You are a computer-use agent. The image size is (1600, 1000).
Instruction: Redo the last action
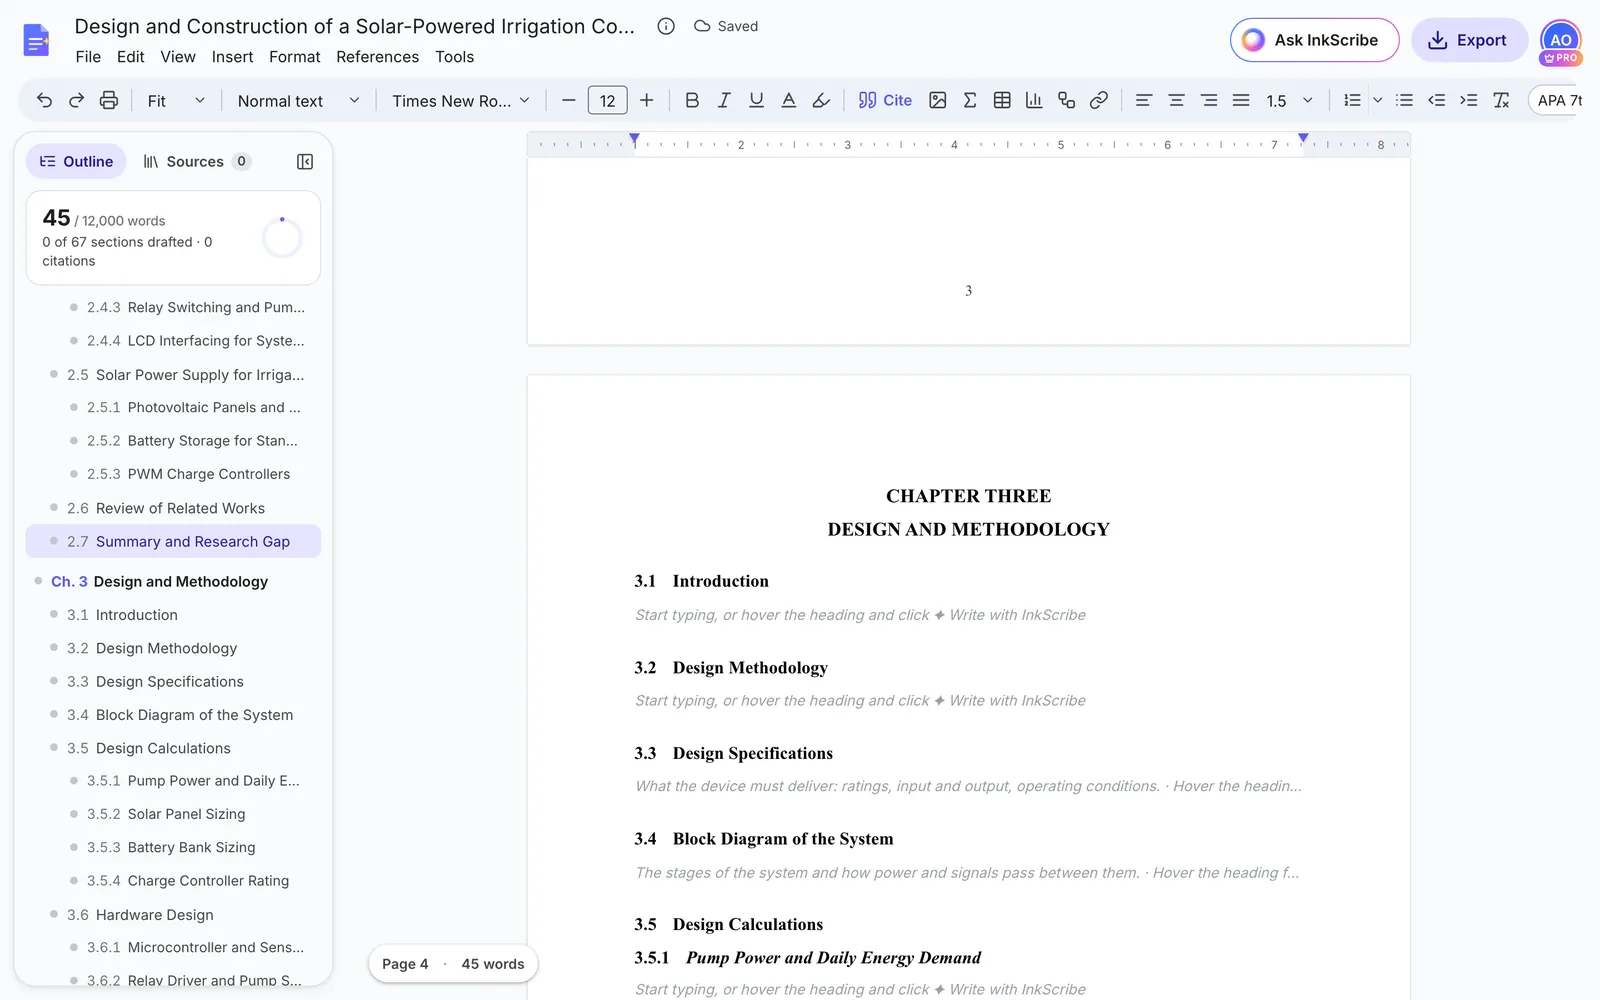click(x=76, y=100)
